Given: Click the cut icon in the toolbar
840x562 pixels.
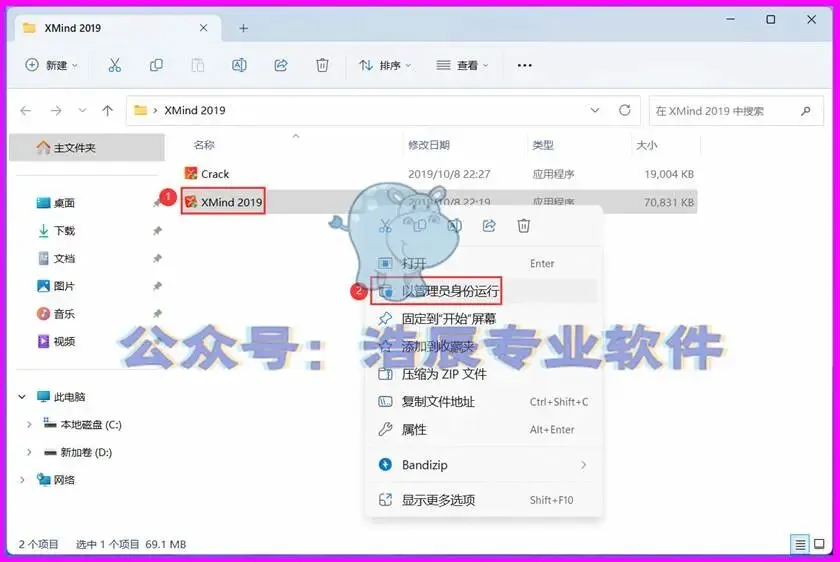Looking at the screenshot, I should click(x=115, y=65).
